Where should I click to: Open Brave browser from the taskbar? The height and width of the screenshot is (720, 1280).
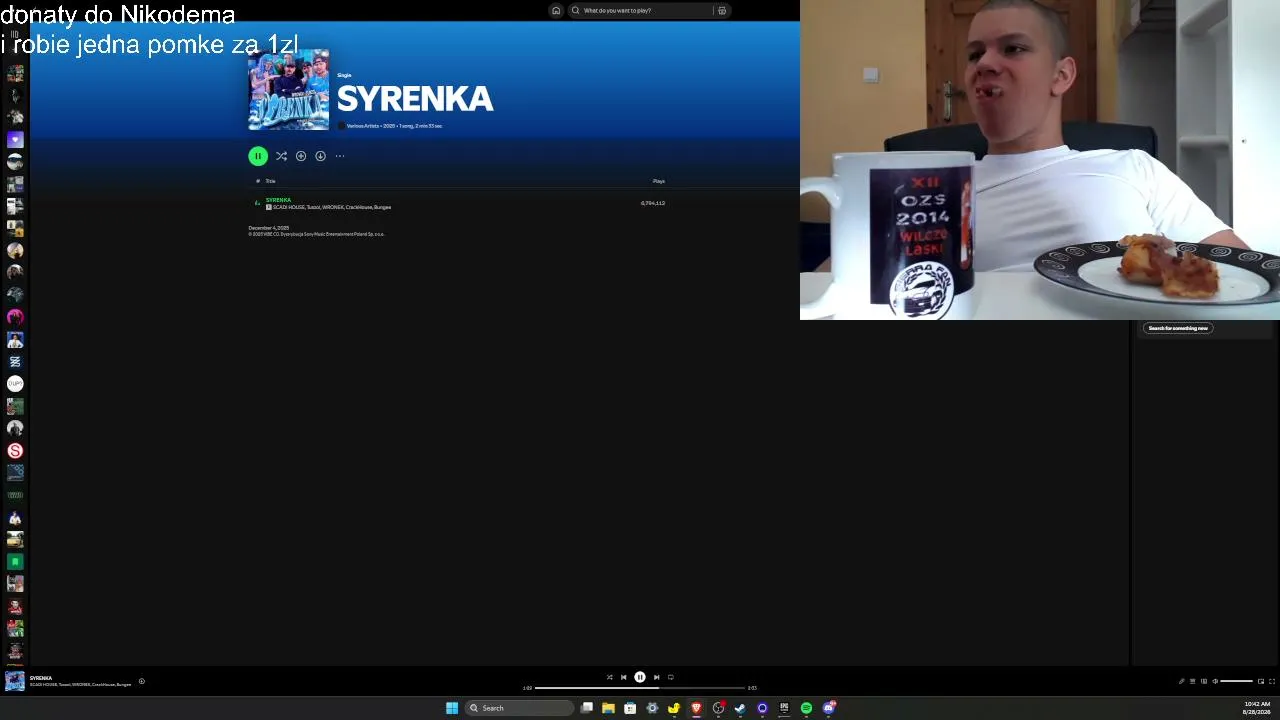point(696,708)
